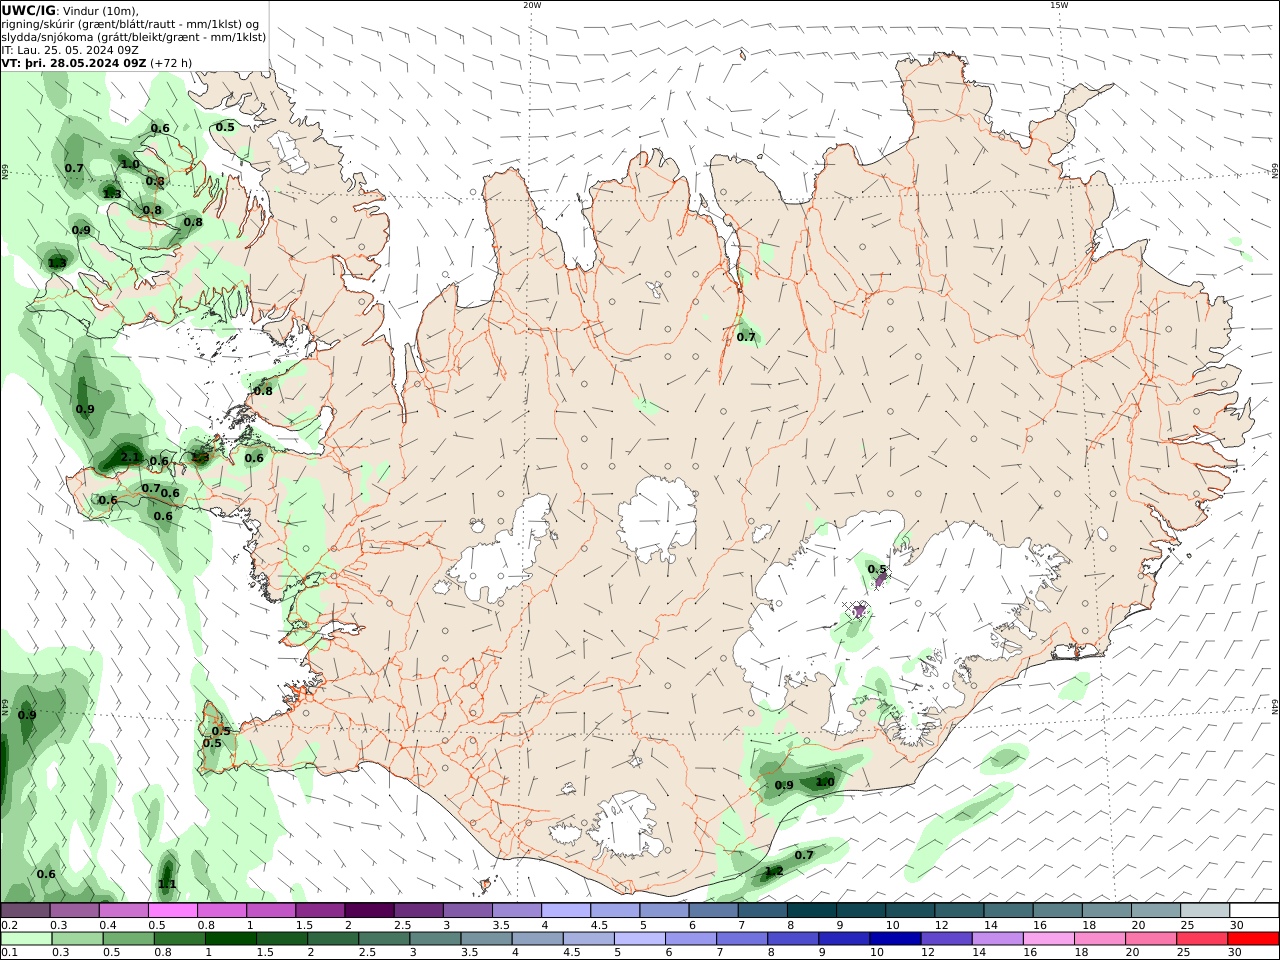Select the 0.9 value beside the 2.0 label
The width and height of the screenshot is (1280, 960).
(x=784, y=785)
